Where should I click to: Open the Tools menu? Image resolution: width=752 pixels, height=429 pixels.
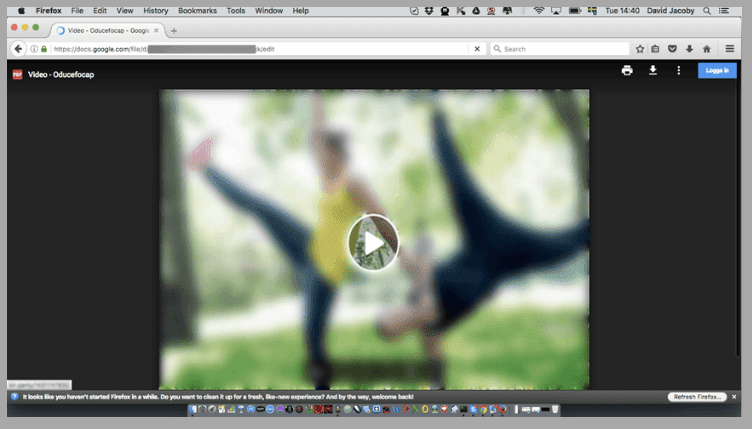pyautogui.click(x=236, y=10)
